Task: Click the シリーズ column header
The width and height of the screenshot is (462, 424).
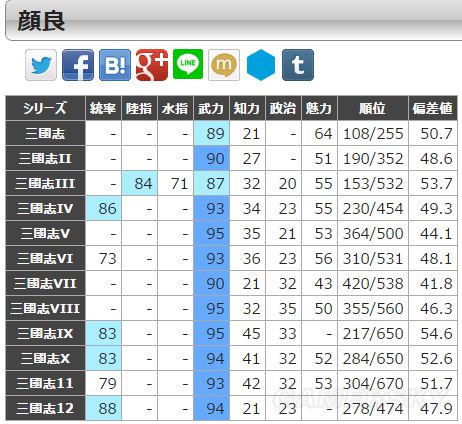Action: (x=46, y=108)
